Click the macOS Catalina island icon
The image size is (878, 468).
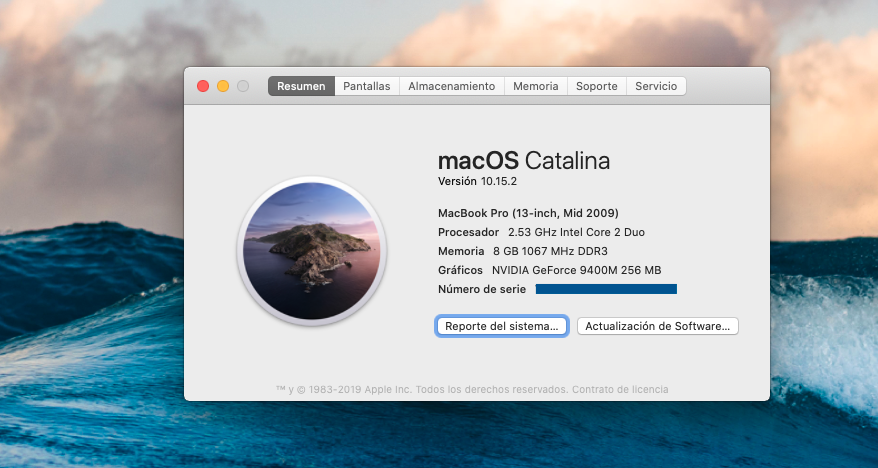[x=312, y=251]
